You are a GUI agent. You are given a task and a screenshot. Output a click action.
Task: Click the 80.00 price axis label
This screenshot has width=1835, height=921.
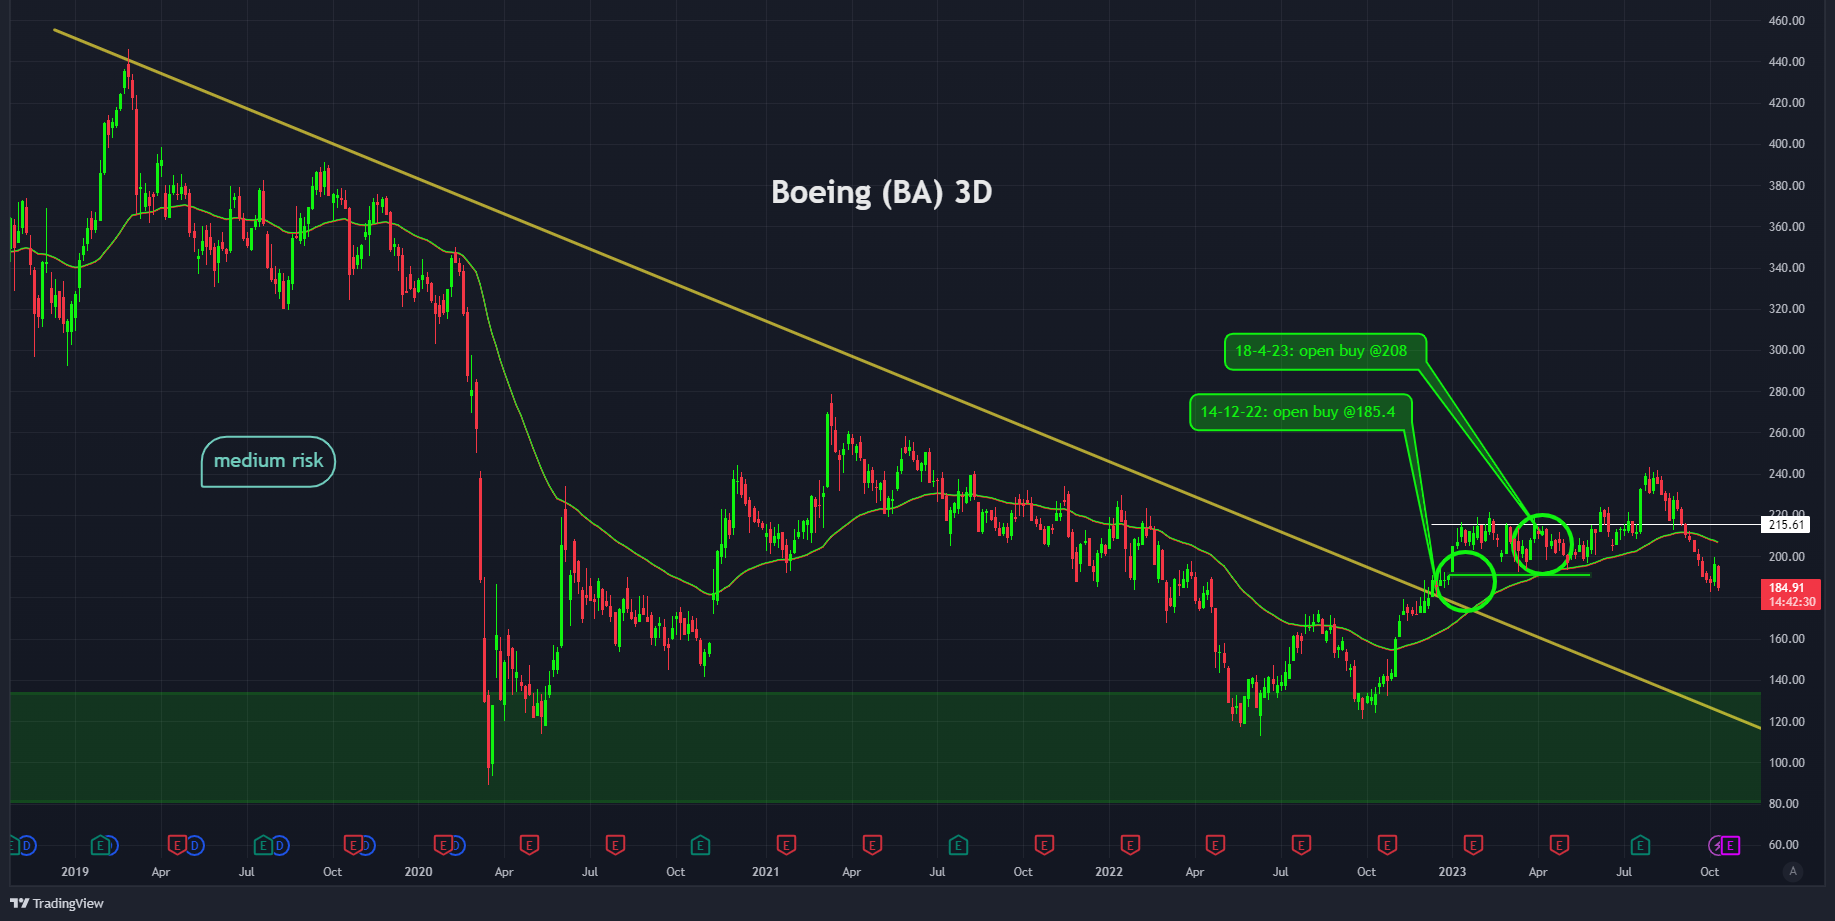1783,804
